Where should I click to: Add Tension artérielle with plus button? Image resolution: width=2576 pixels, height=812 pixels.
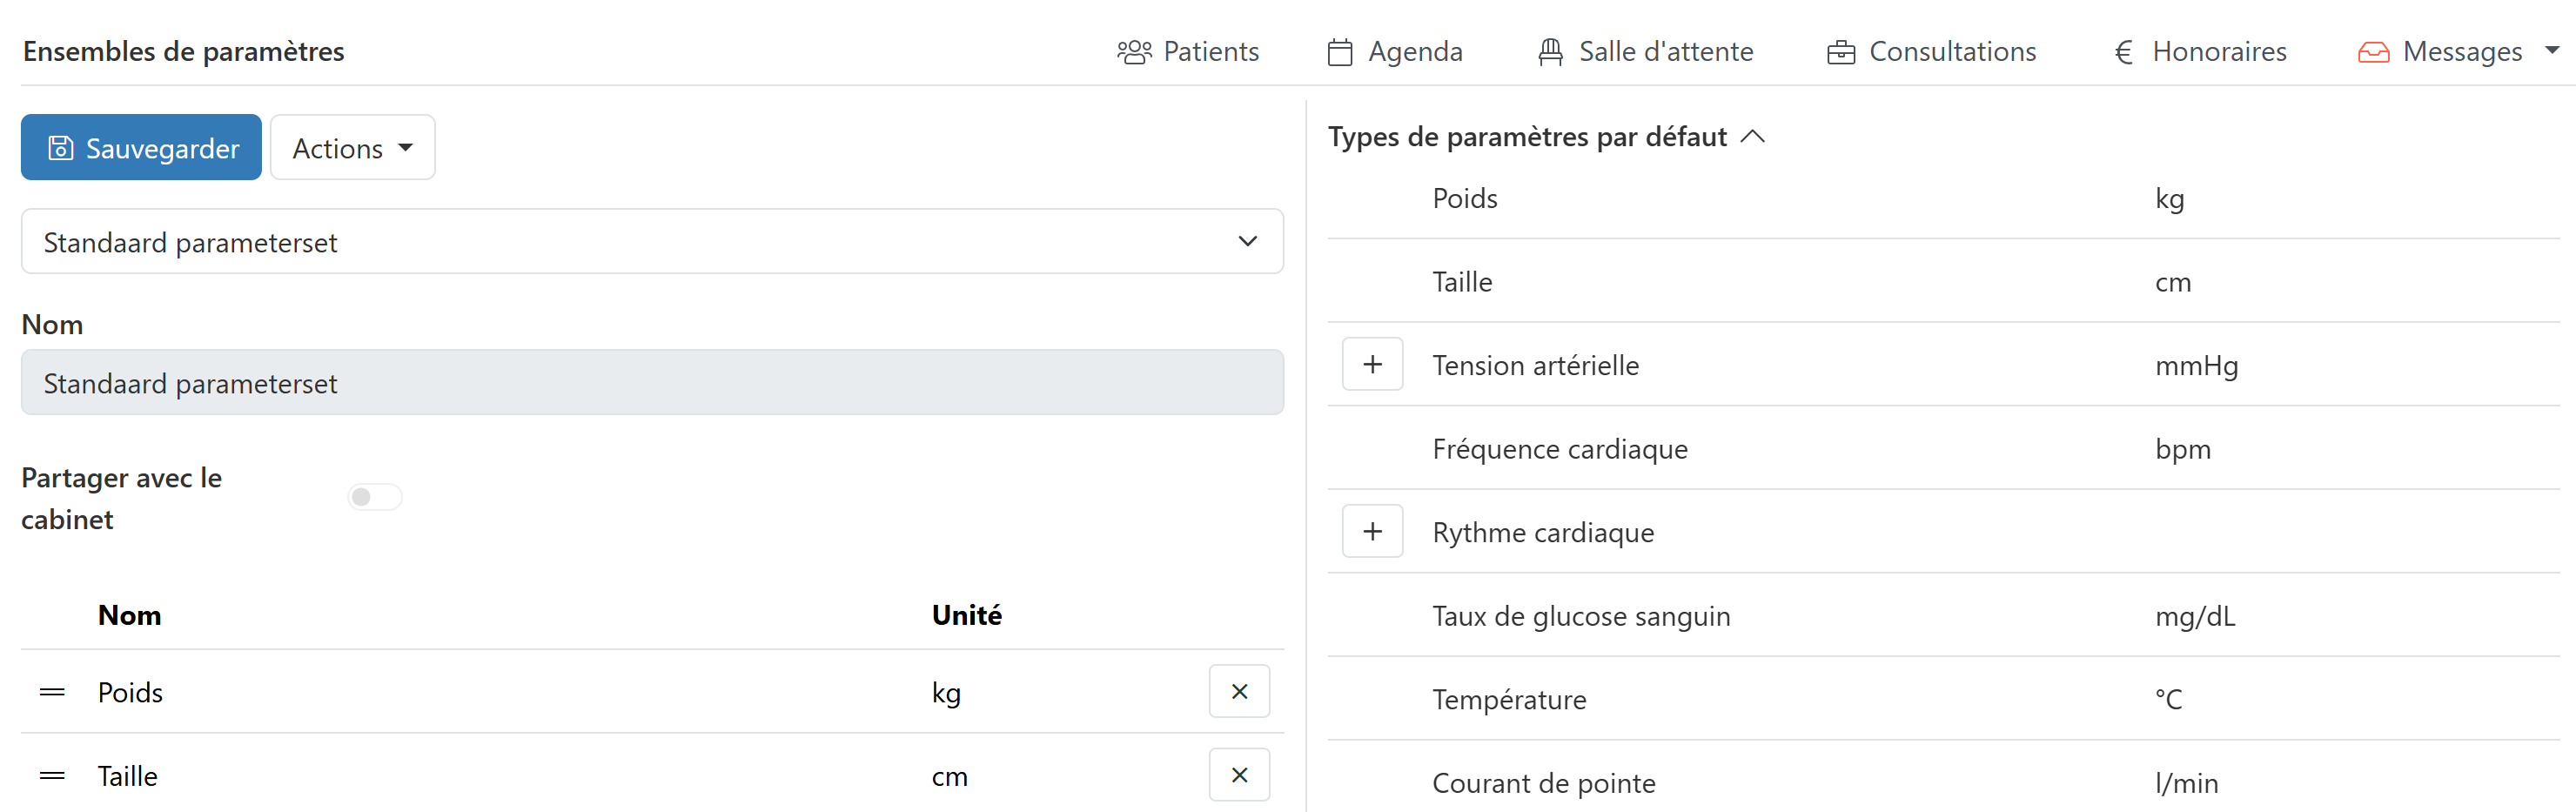point(1372,365)
